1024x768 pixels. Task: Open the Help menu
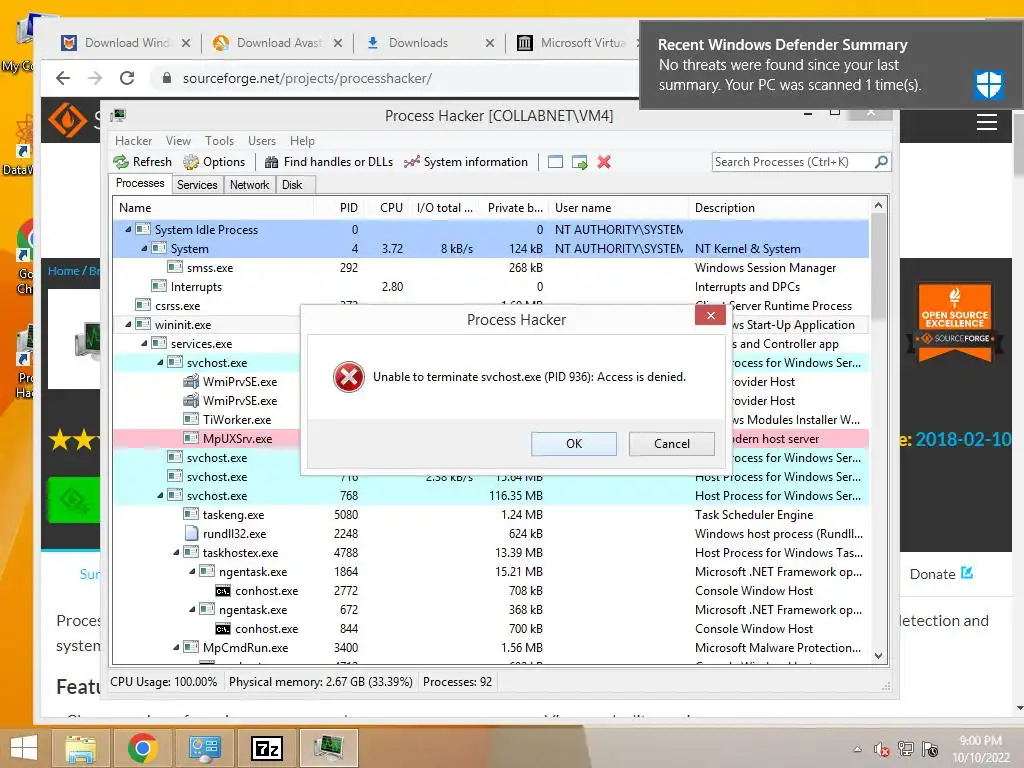tap(302, 141)
